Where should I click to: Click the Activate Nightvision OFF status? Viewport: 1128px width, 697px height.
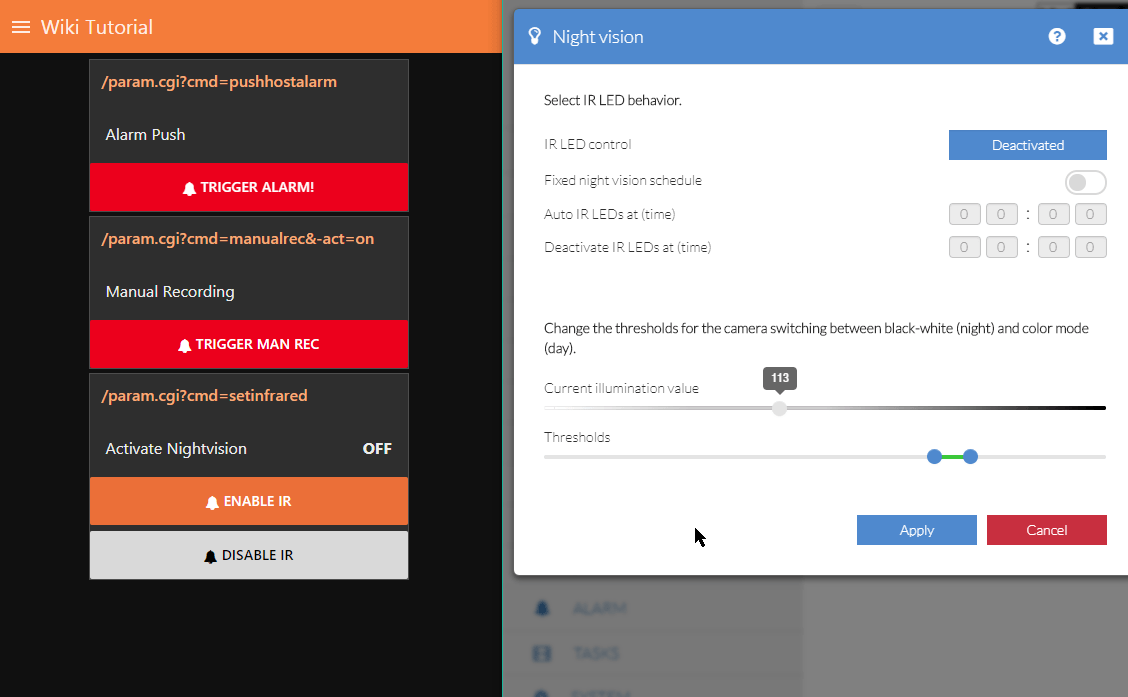377,449
